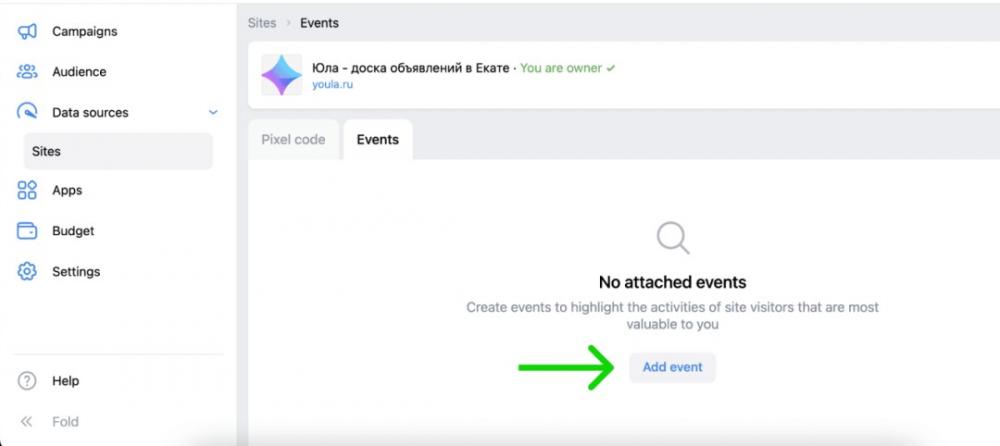Viewport: 1000px width, 446px height.
Task: Collapse the Data sources chevron
Action: [213, 112]
